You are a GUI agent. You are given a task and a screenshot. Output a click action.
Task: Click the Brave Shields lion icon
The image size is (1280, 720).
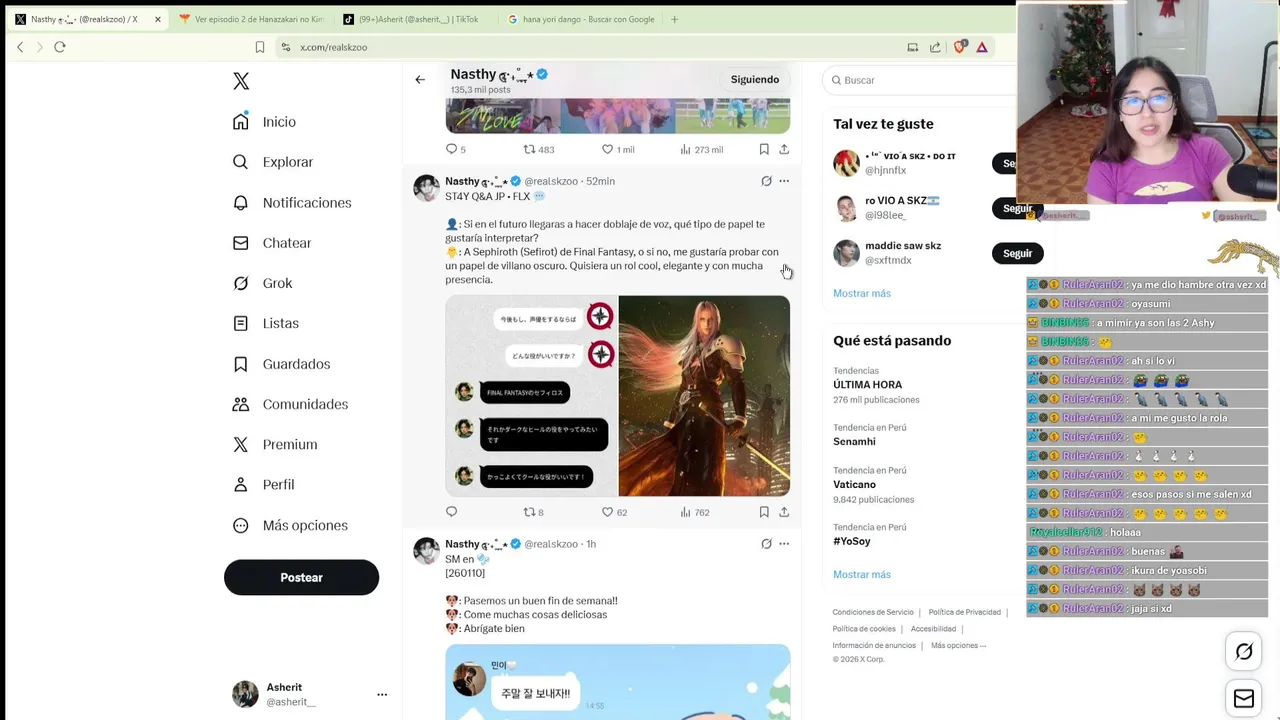coord(960,47)
